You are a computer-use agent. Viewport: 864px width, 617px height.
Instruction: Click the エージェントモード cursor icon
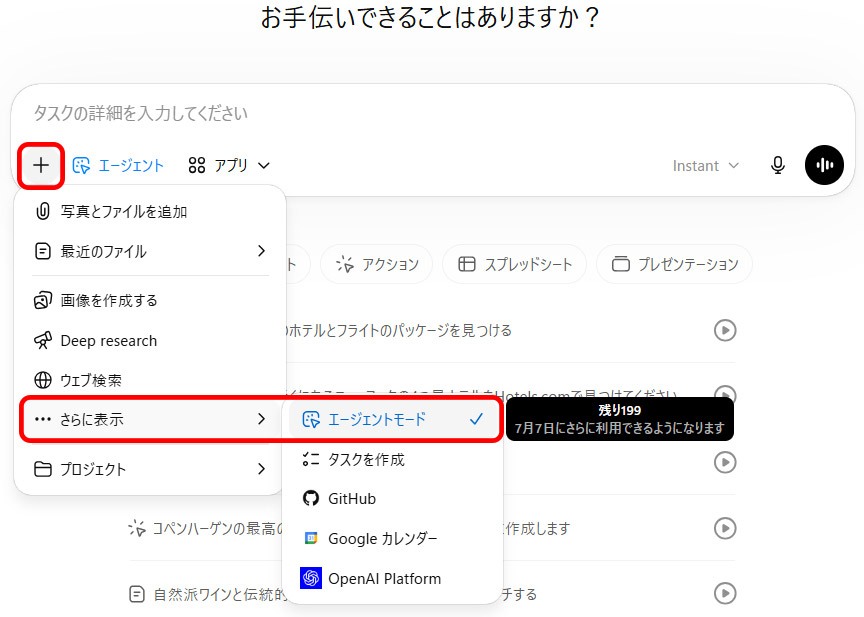tap(311, 420)
